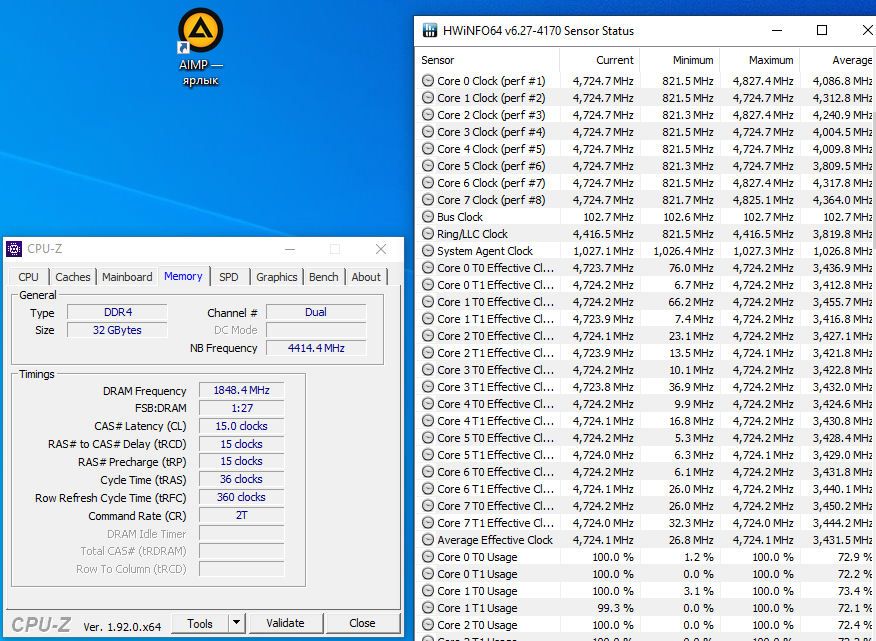Click the Core 0 T1 Usage sensor icon

pos(428,574)
